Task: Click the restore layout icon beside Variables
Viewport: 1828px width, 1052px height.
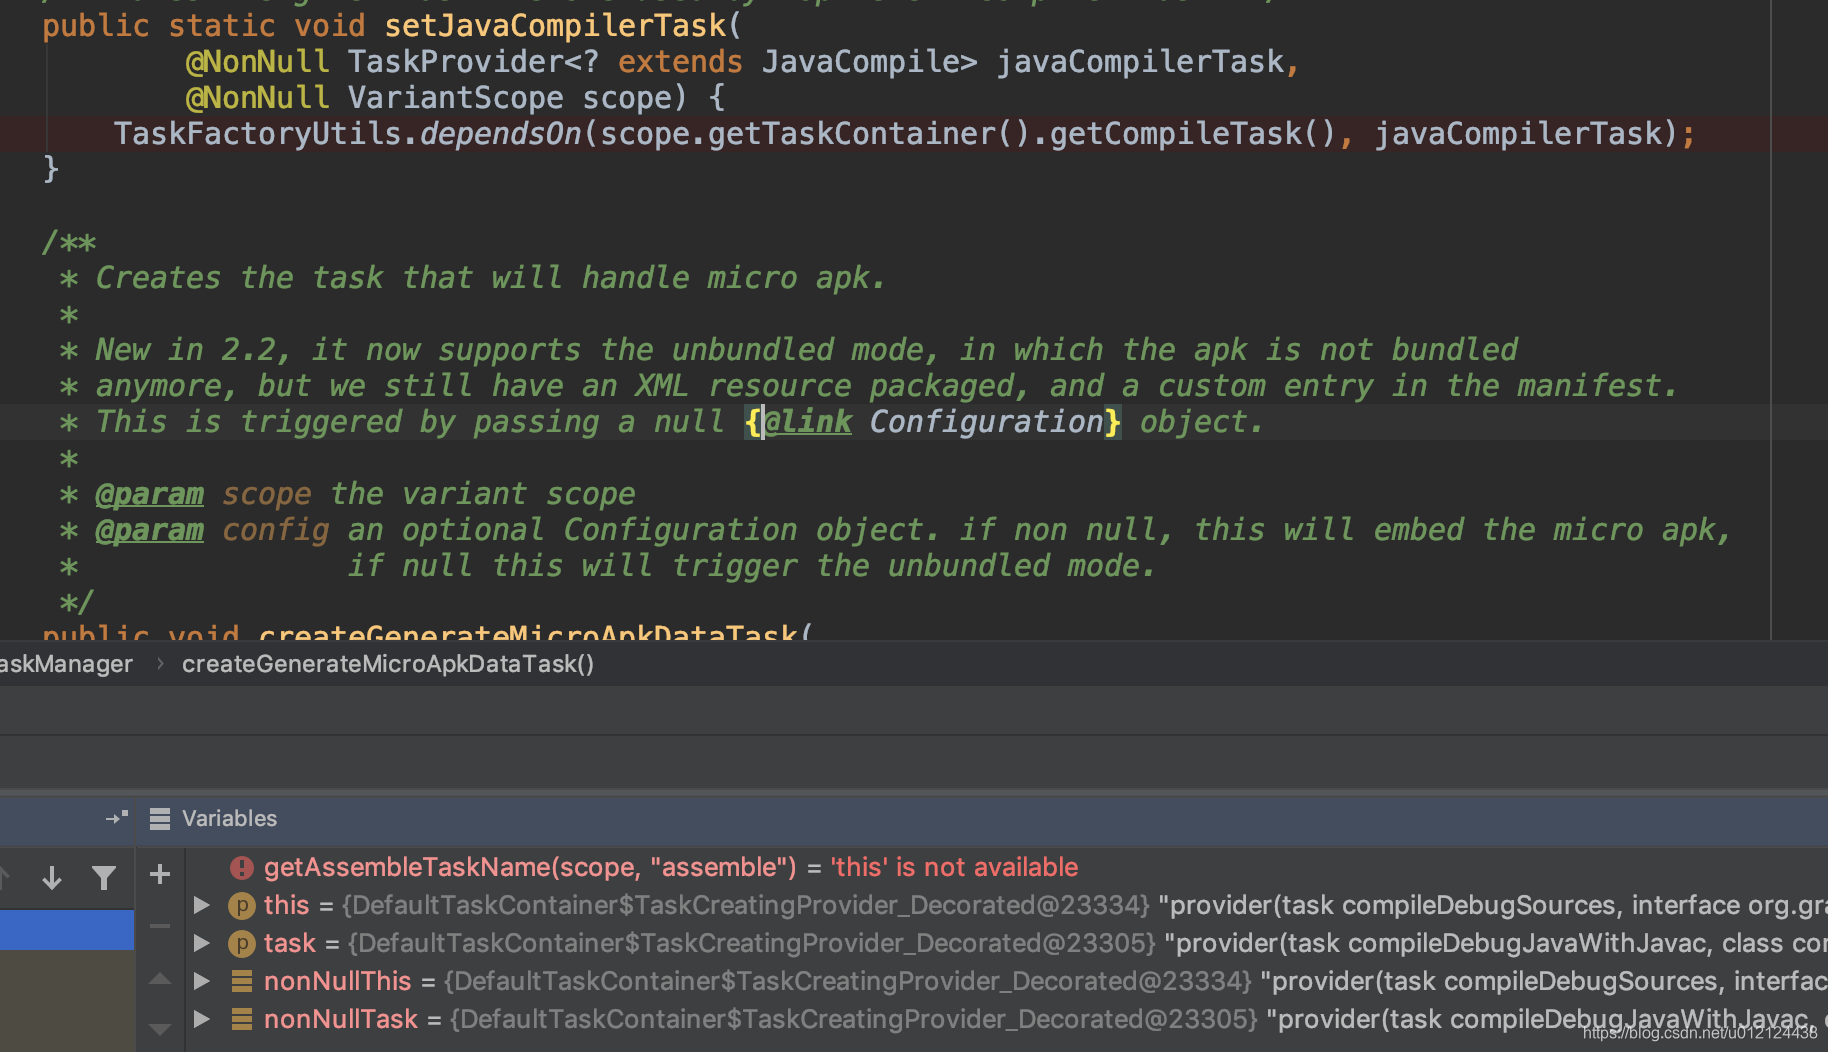Action: [x=117, y=818]
